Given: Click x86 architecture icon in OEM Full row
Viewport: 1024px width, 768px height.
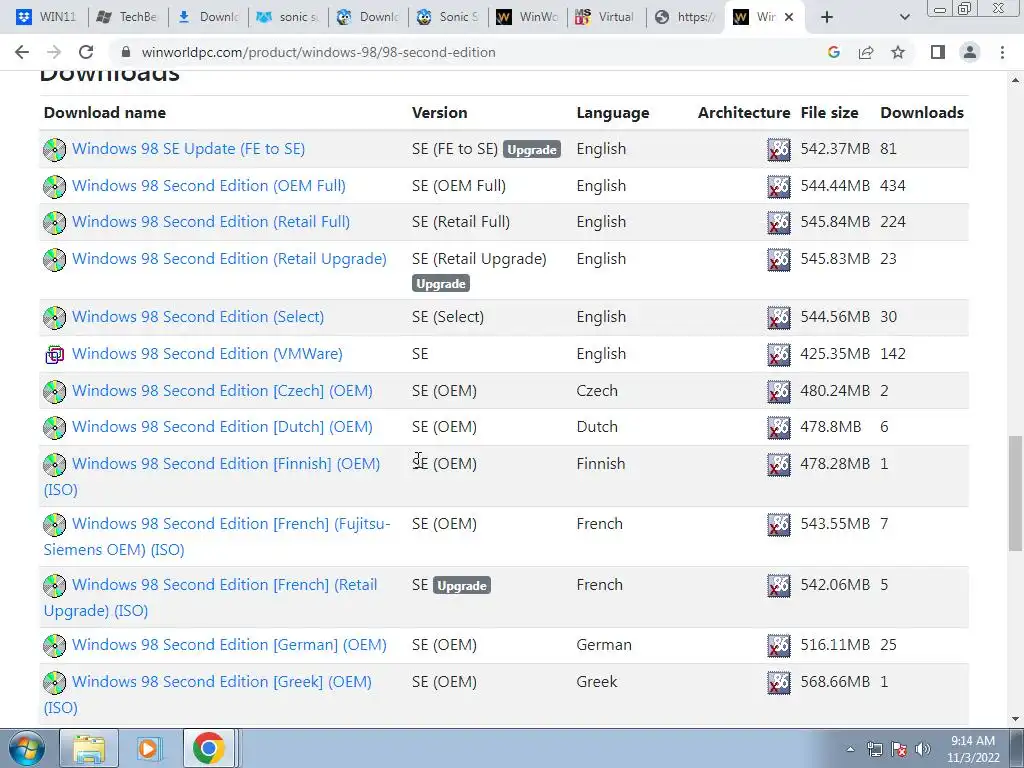Looking at the screenshot, I should [778, 187].
